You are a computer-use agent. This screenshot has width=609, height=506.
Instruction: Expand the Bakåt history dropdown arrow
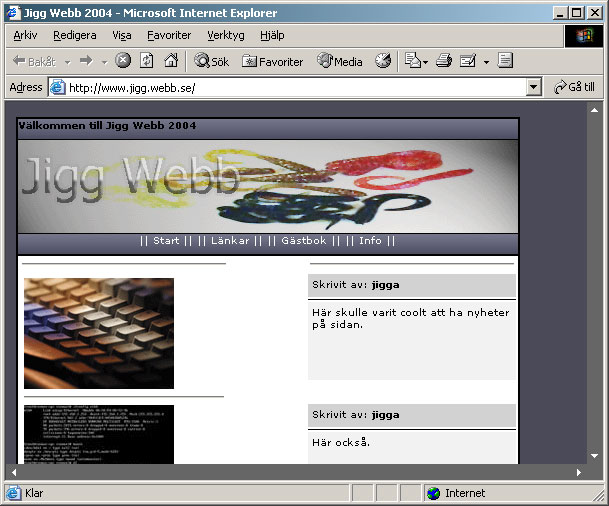point(68,62)
